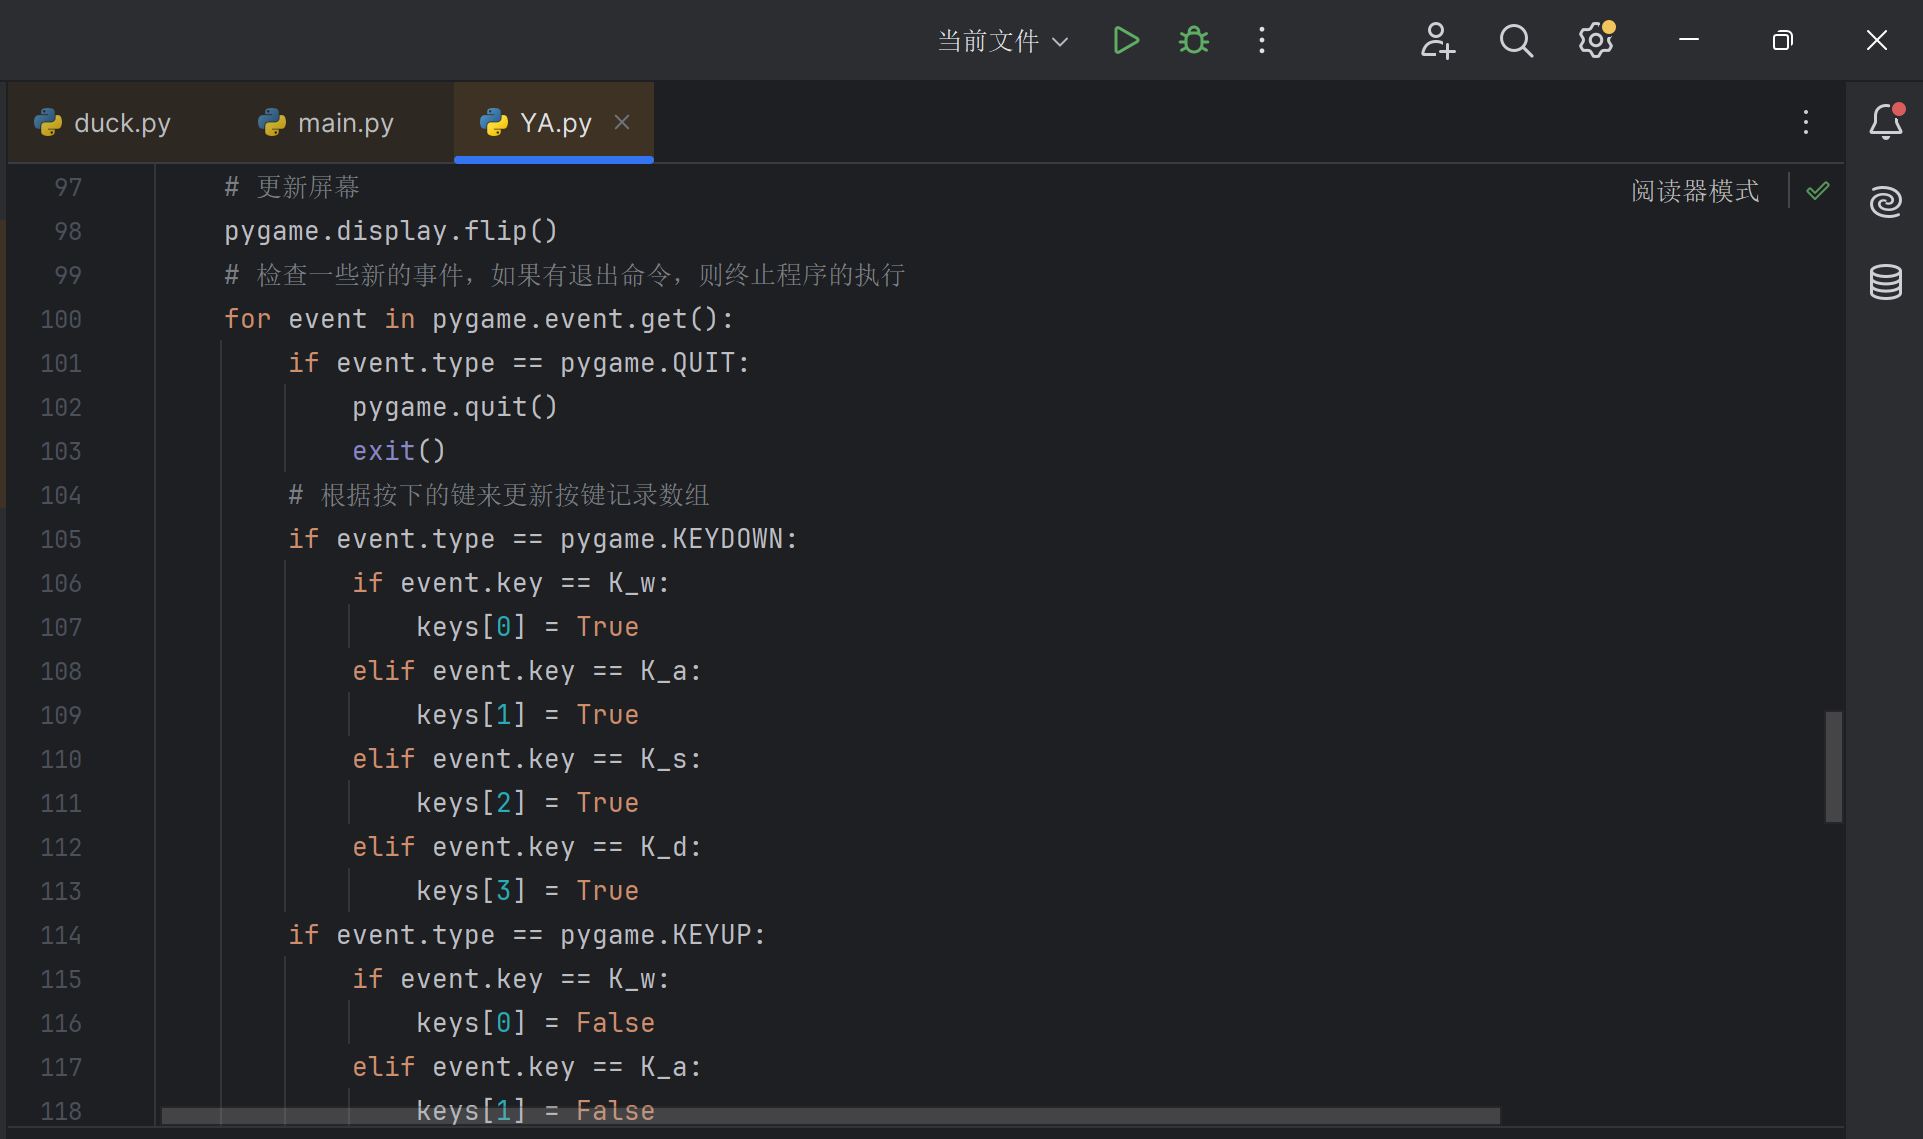Toggle reader mode 阅读器模式
Screen dimensions: 1923x1139
pos(1695,190)
